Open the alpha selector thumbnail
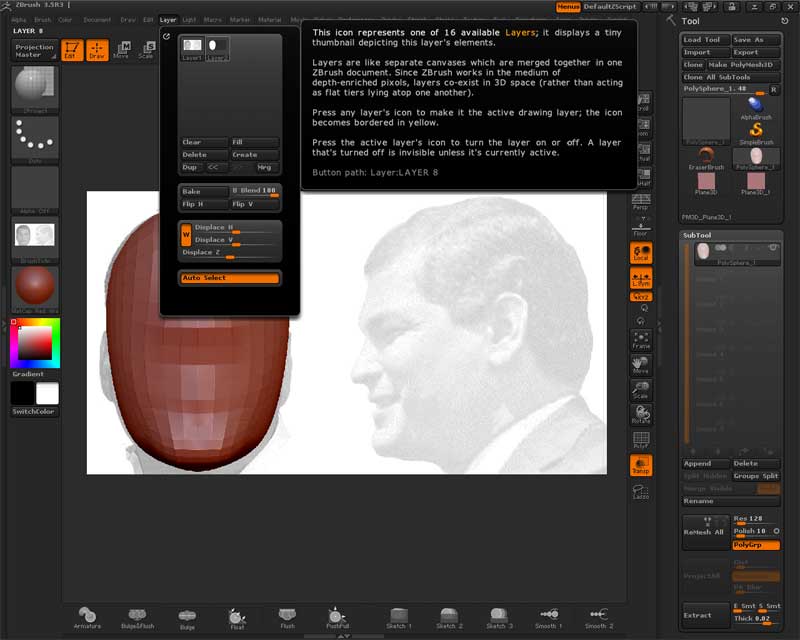Image resolution: width=800 pixels, height=640 pixels. tap(35, 188)
